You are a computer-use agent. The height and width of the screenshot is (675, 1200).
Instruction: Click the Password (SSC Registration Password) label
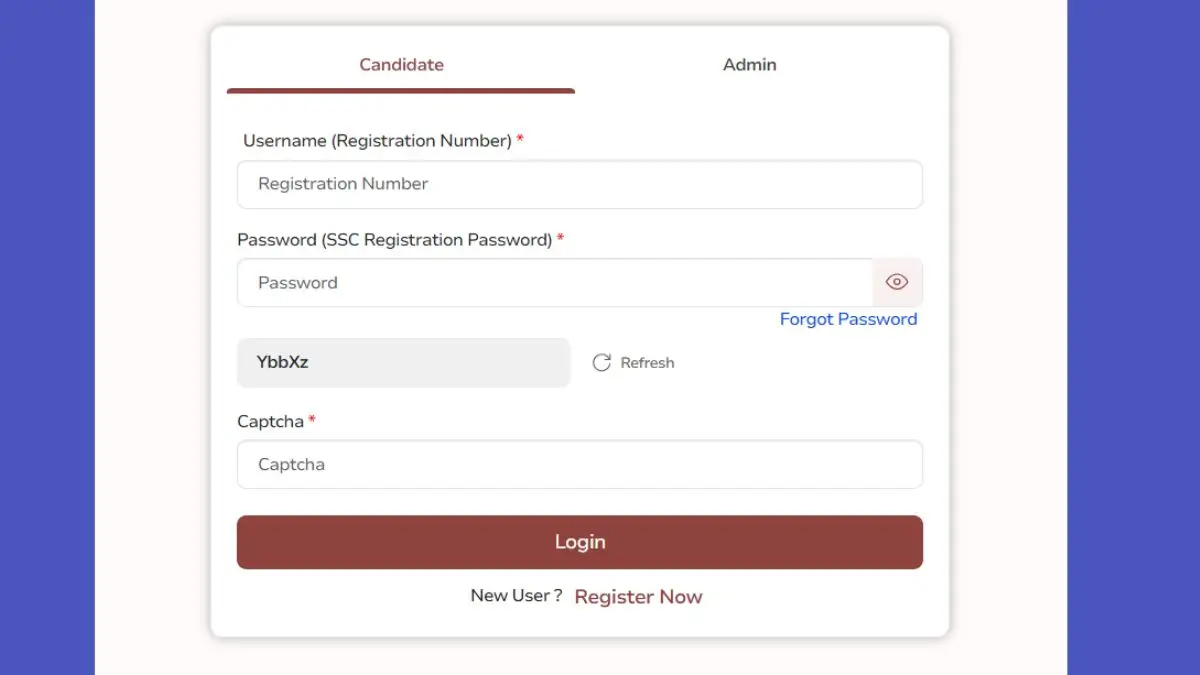pos(394,240)
